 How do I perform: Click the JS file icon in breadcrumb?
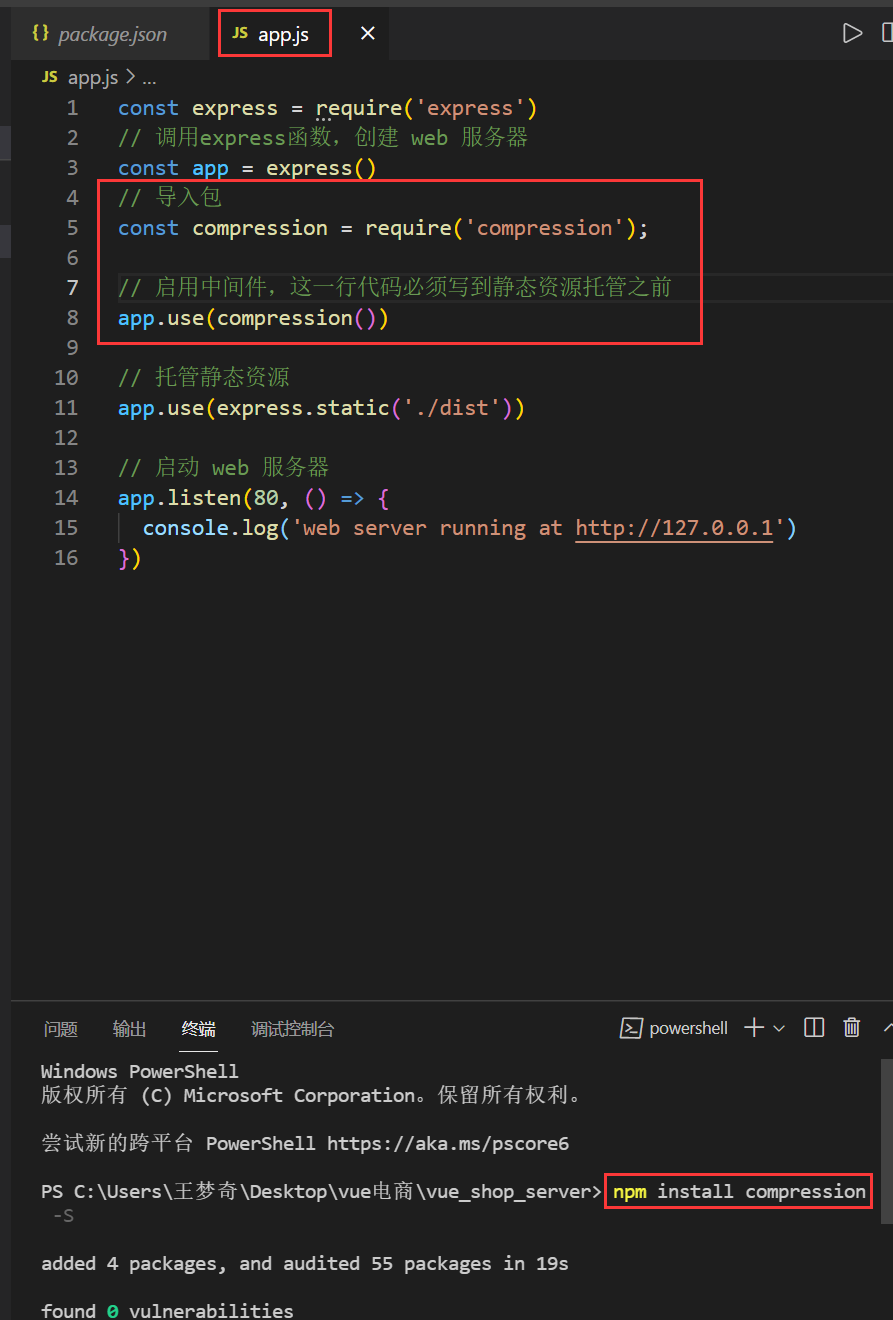50,77
